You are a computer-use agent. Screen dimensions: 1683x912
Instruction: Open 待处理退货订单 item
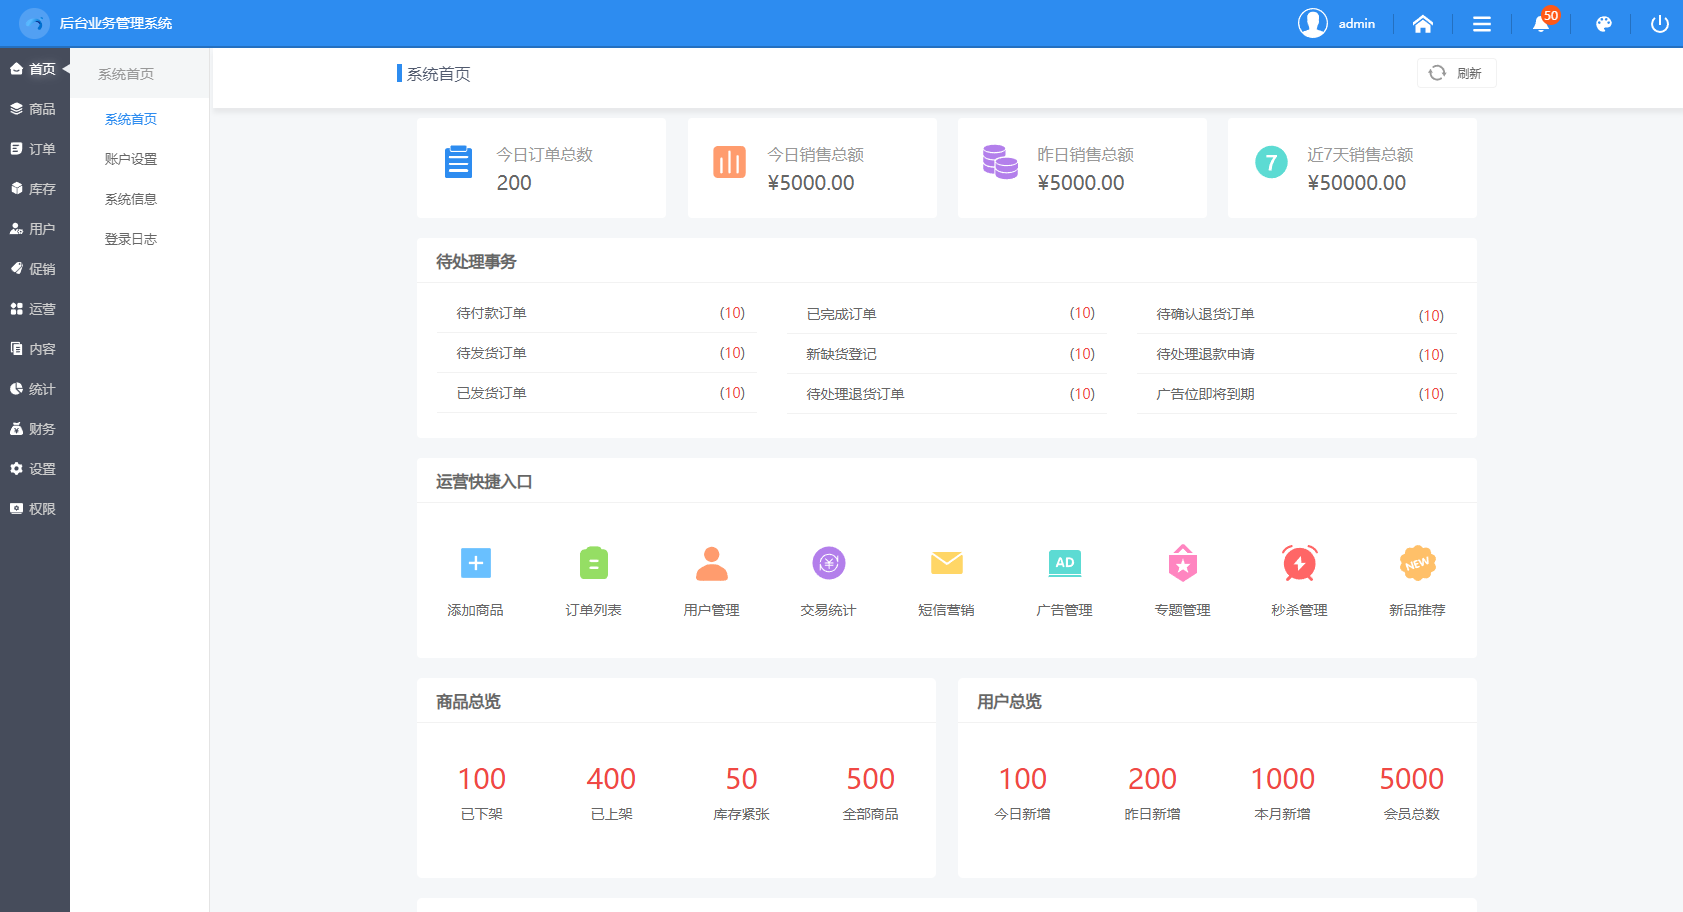[947, 394]
